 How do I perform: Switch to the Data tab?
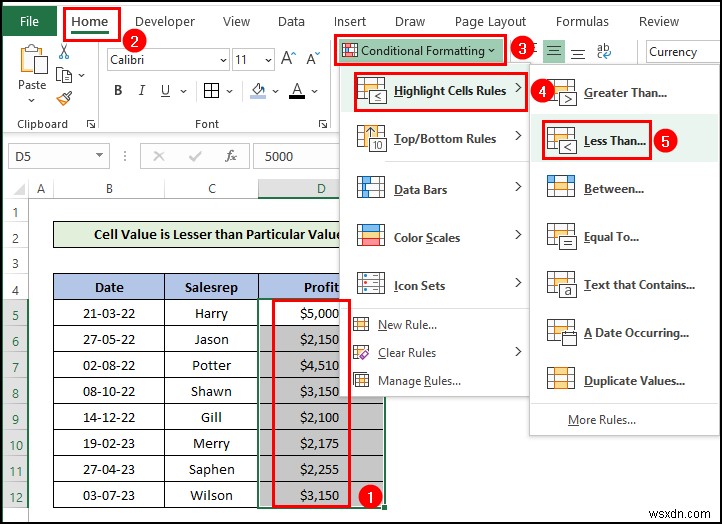point(291,22)
